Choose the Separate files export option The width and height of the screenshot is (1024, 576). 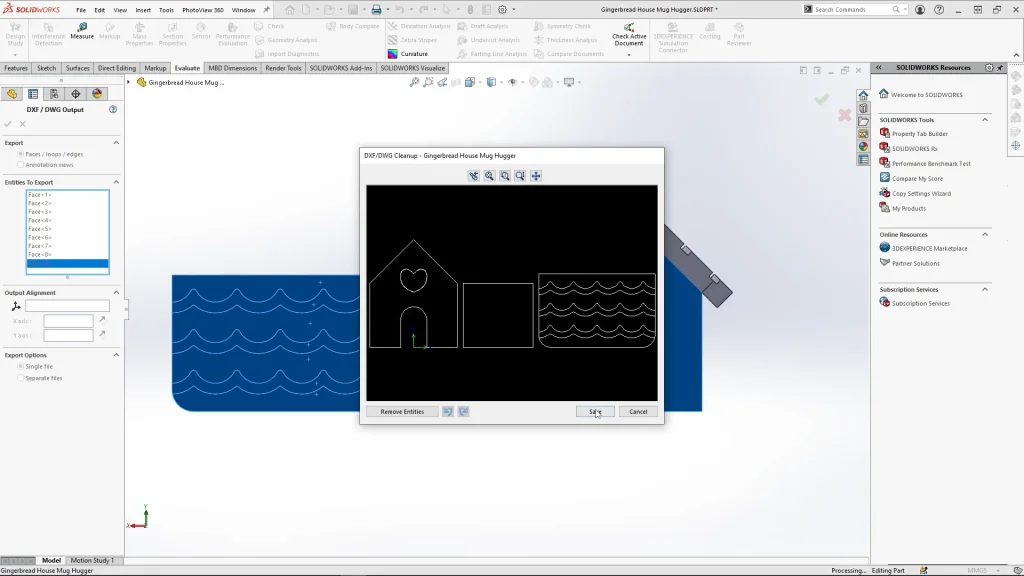[21, 378]
